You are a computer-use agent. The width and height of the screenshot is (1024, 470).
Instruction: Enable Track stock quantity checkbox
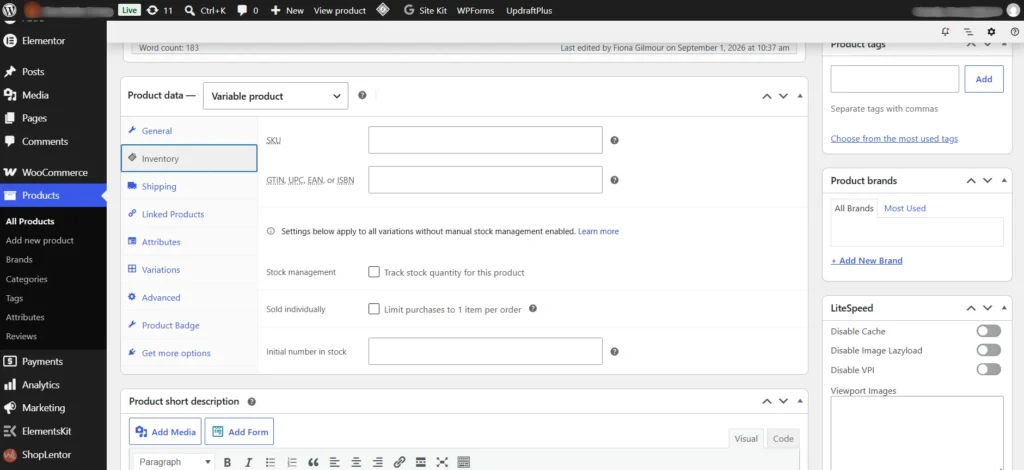[374, 272]
